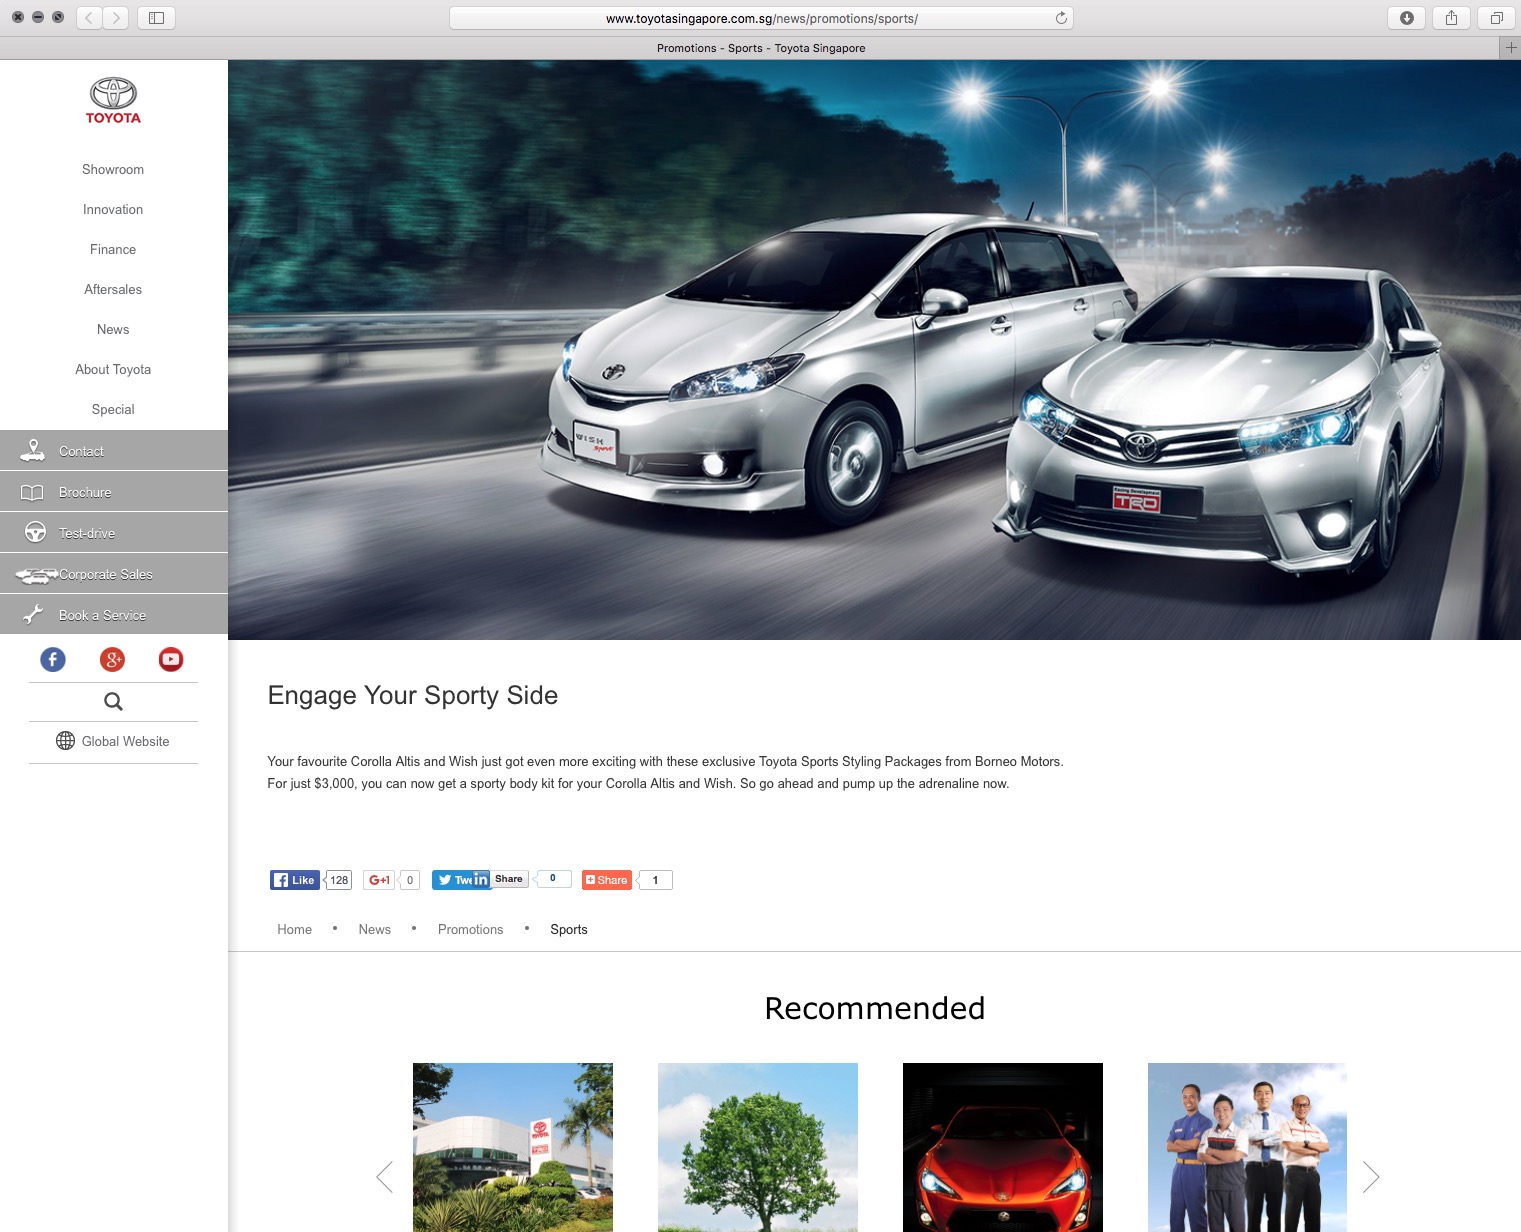Click the Contact sidebar label

point(81,451)
